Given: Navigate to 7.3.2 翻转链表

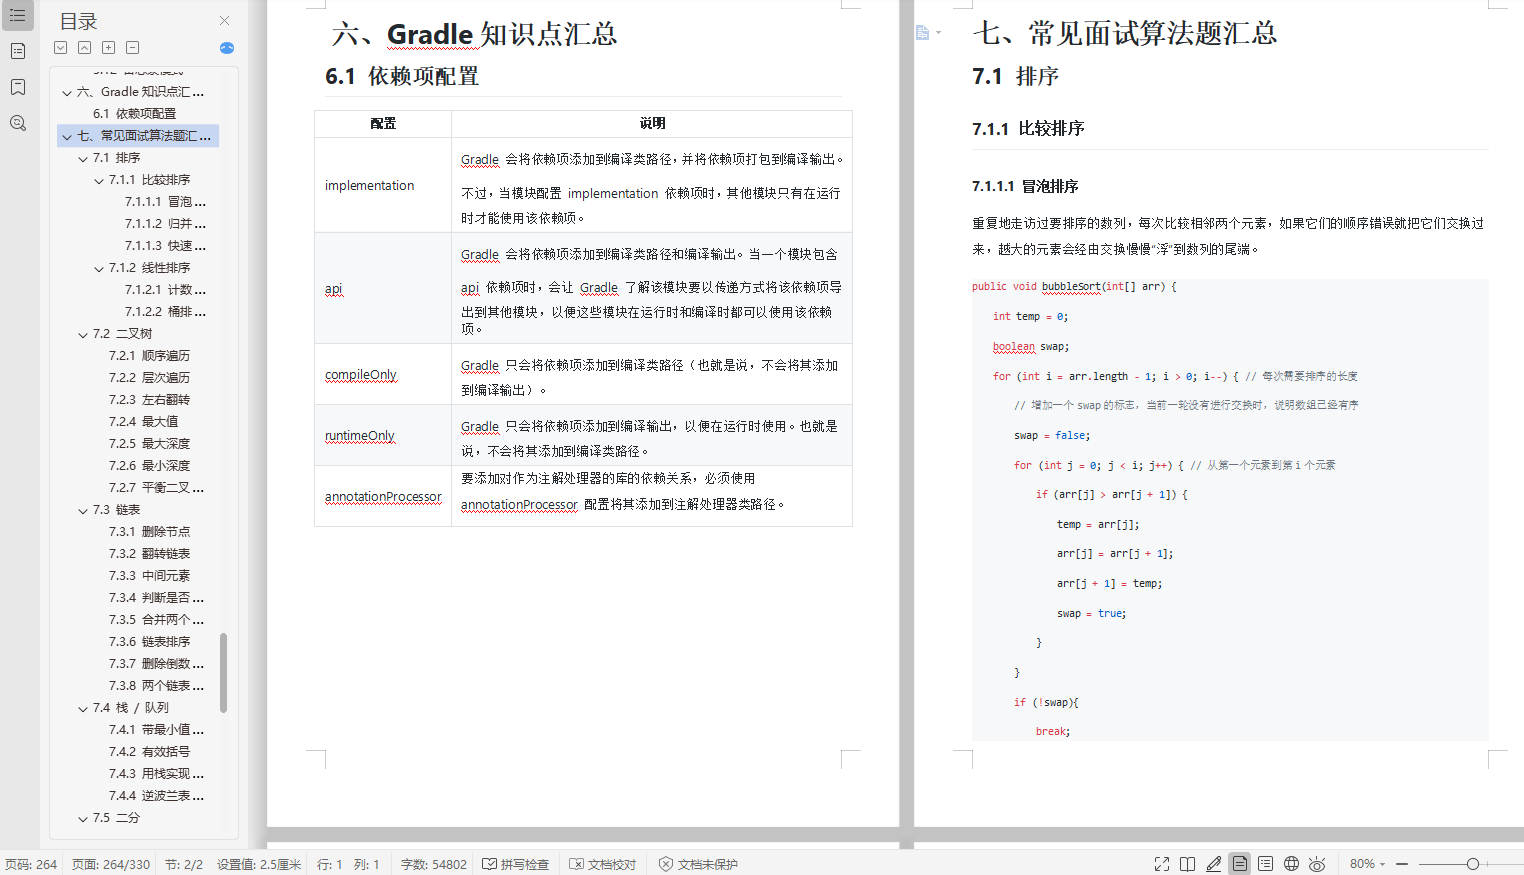Looking at the screenshot, I should point(149,554).
